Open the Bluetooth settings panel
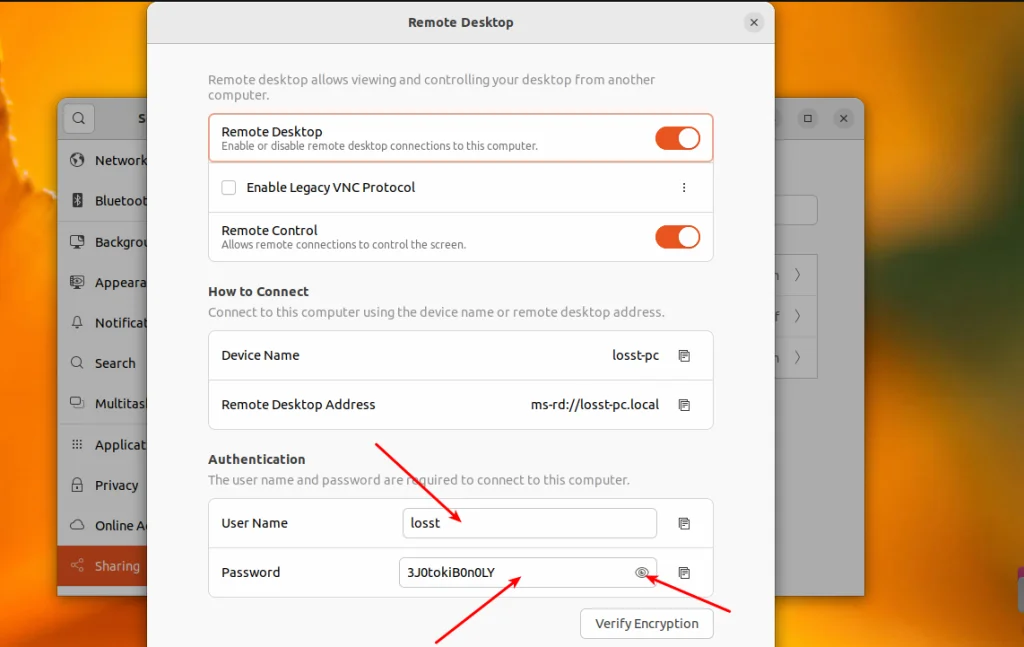The width and height of the screenshot is (1024, 647). [108, 200]
